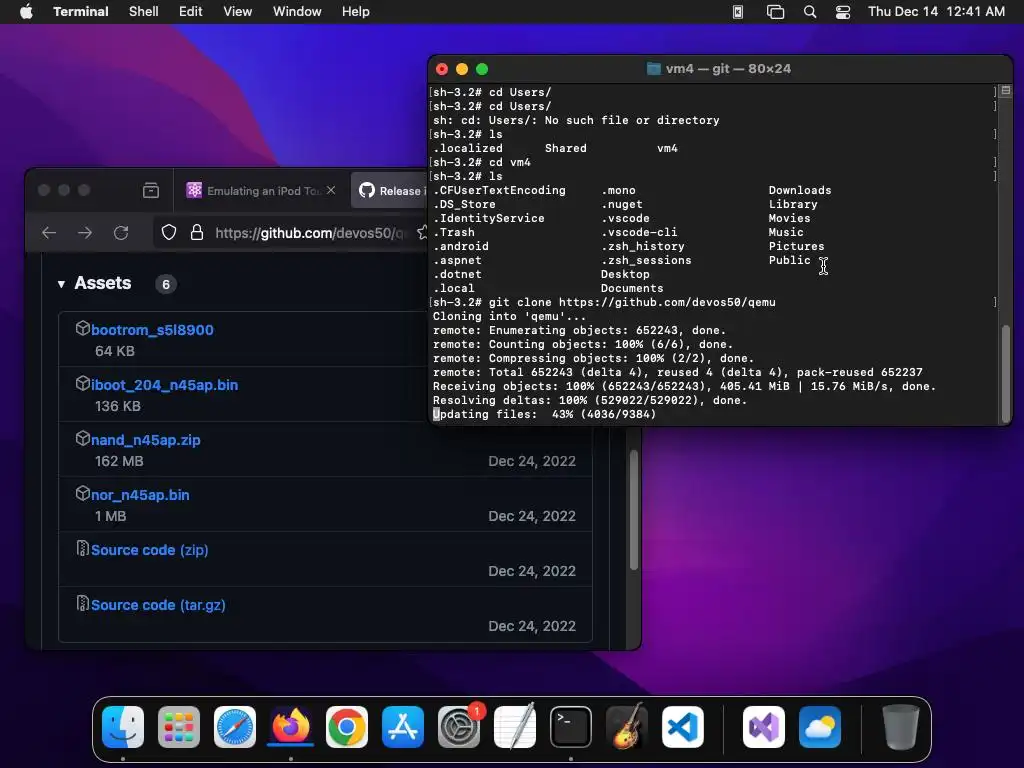The image size is (1024, 768).
Task: Click package icon beside nor_n45ap.bin
Action: click(82, 492)
